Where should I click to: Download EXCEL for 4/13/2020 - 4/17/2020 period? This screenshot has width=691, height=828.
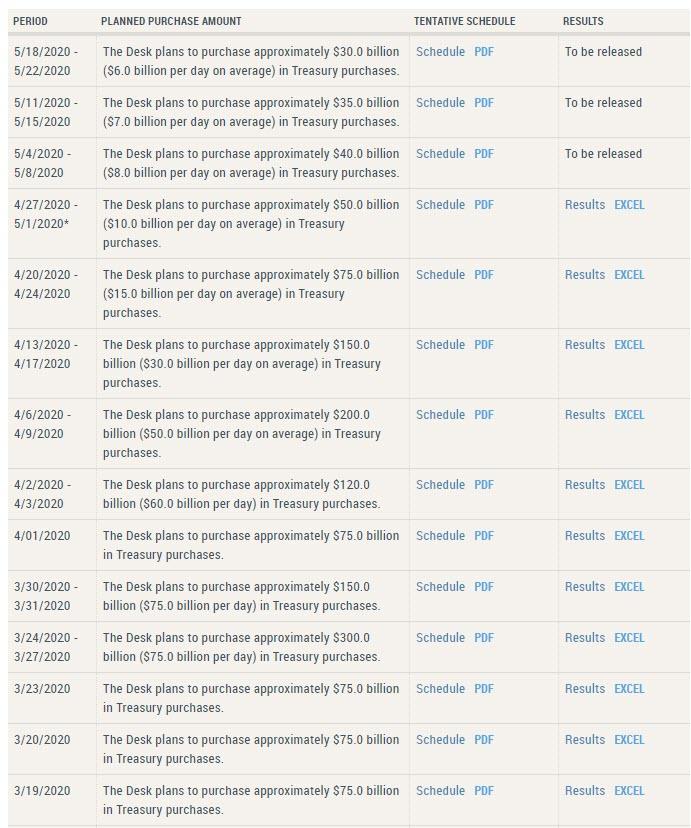(x=629, y=345)
